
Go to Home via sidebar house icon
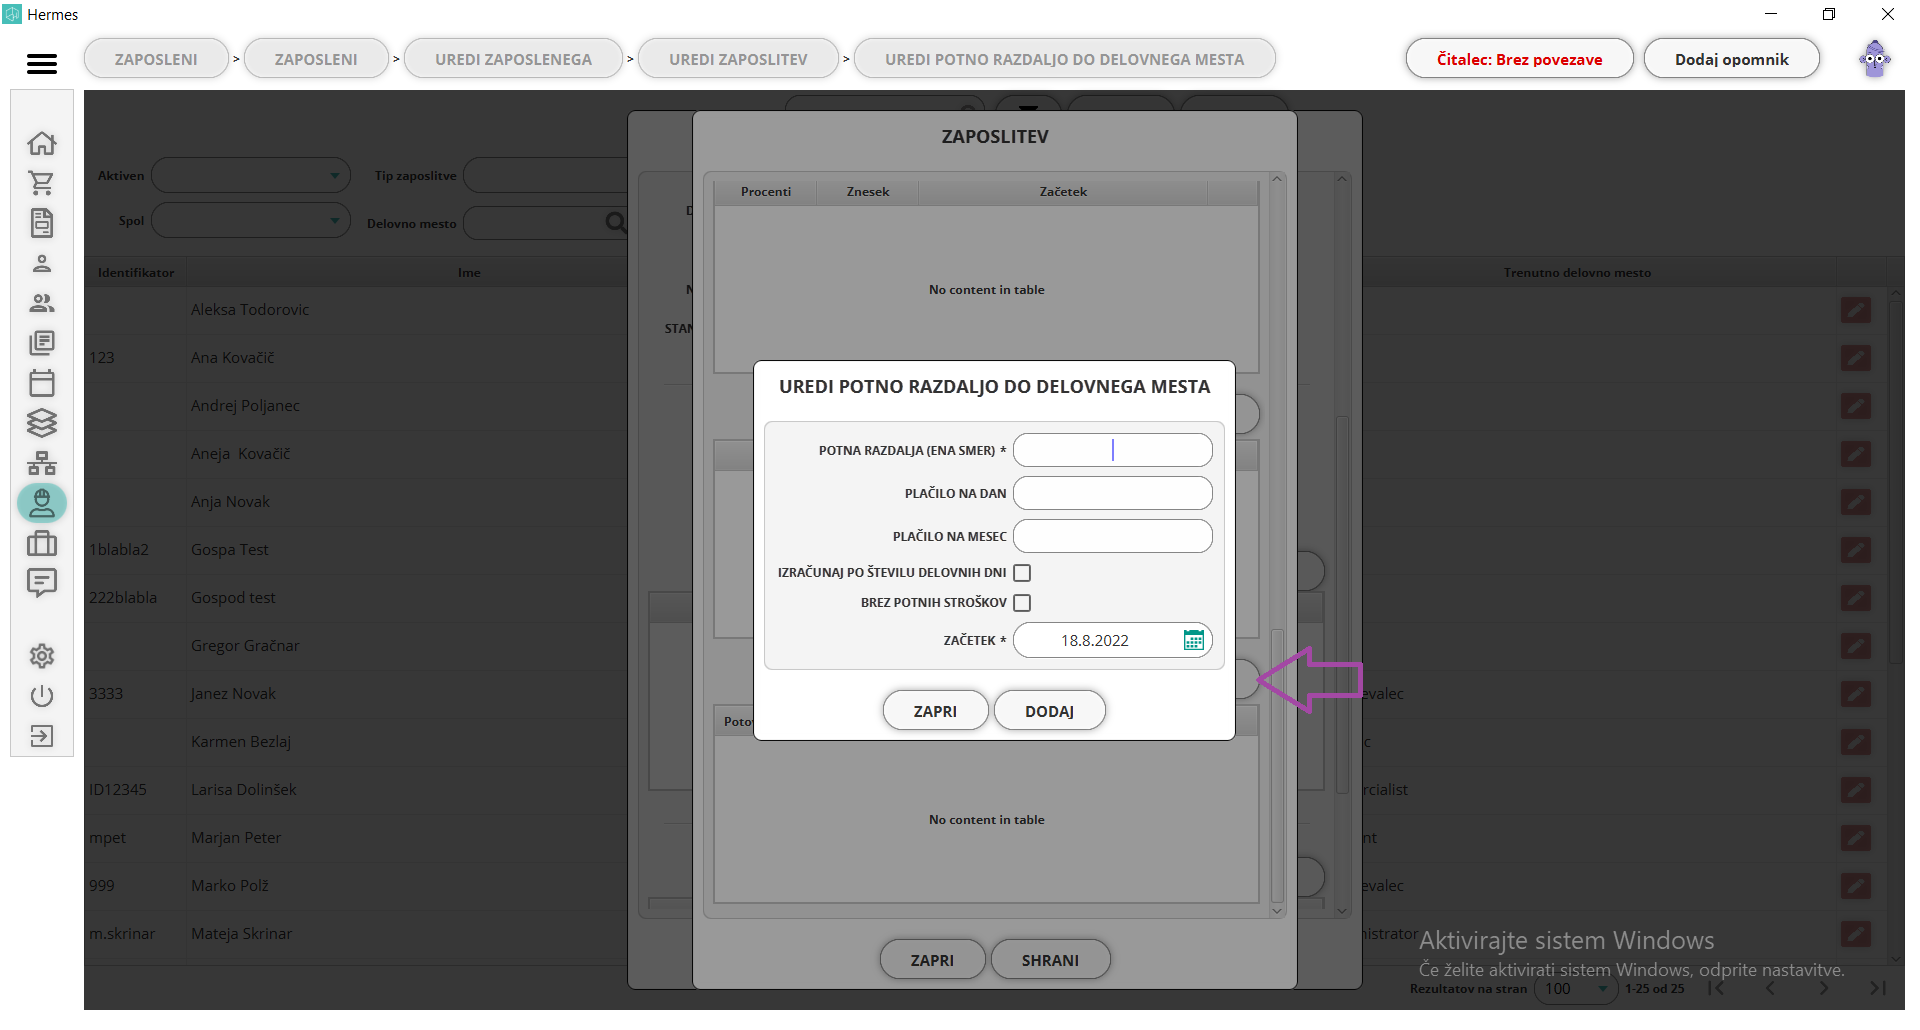point(42,143)
